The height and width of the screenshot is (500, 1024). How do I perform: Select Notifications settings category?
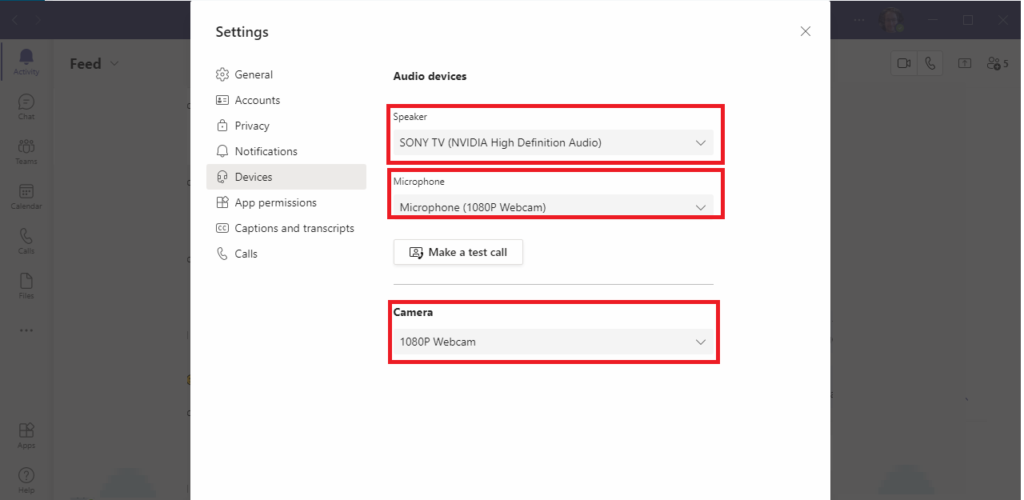point(286,151)
